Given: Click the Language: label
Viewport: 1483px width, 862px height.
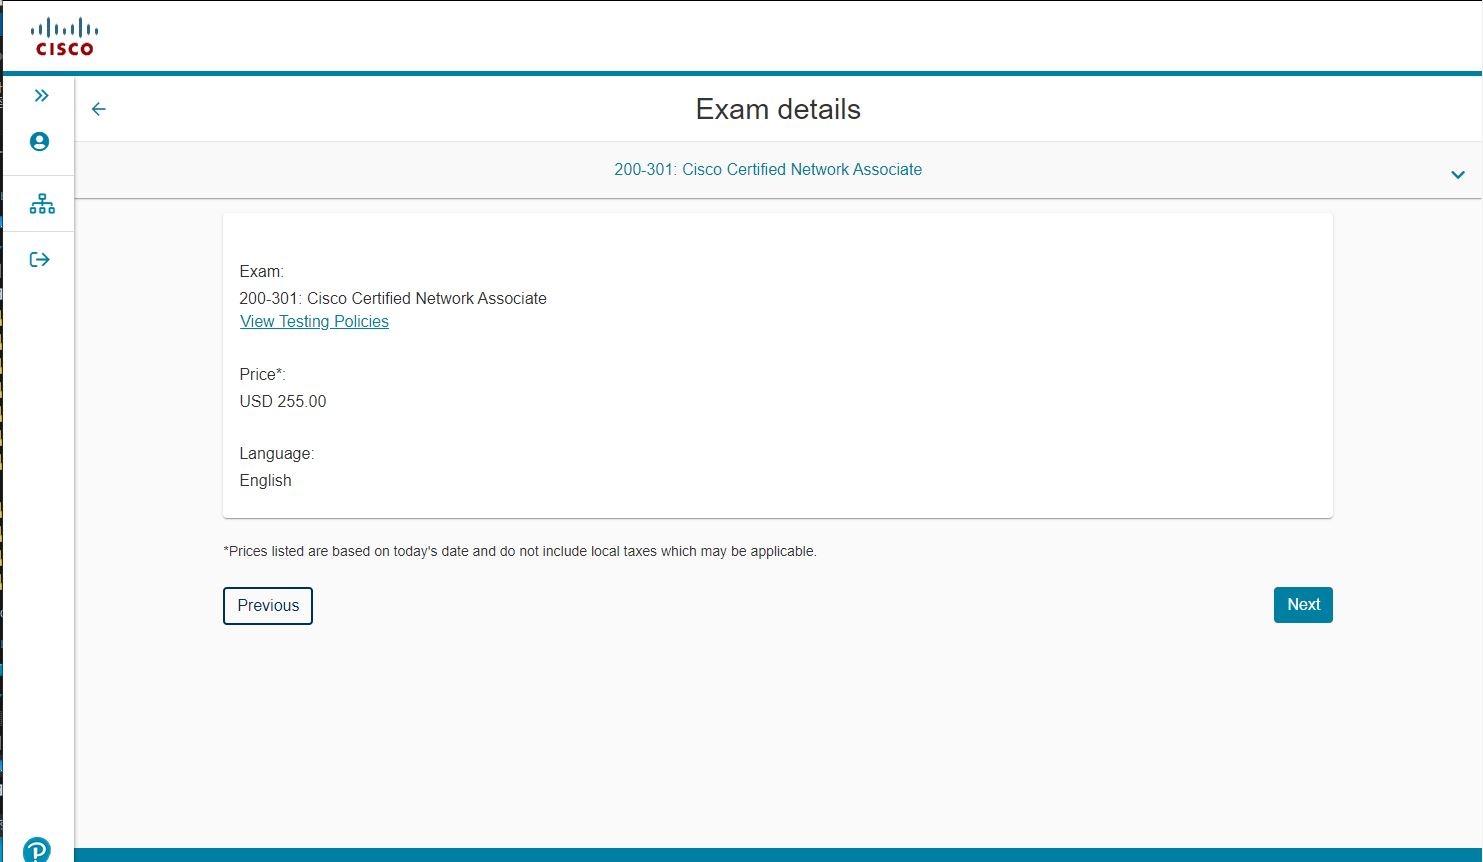Looking at the screenshot, I should point(277,454).
